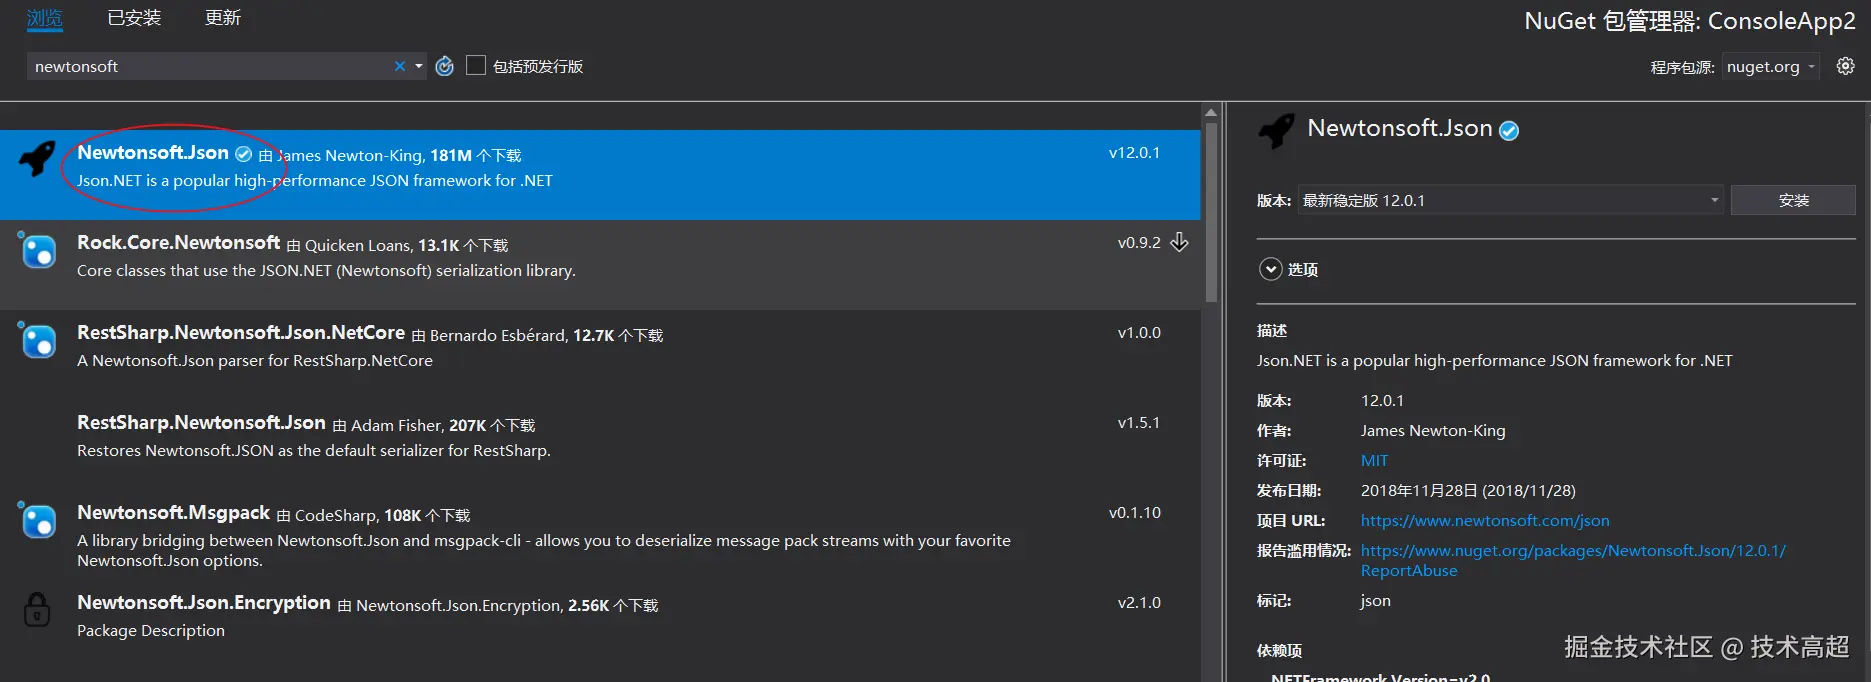Open the search history dropdown arrow
The height and width of the screenshot is (682, 1871).
[x=419, y=66]
